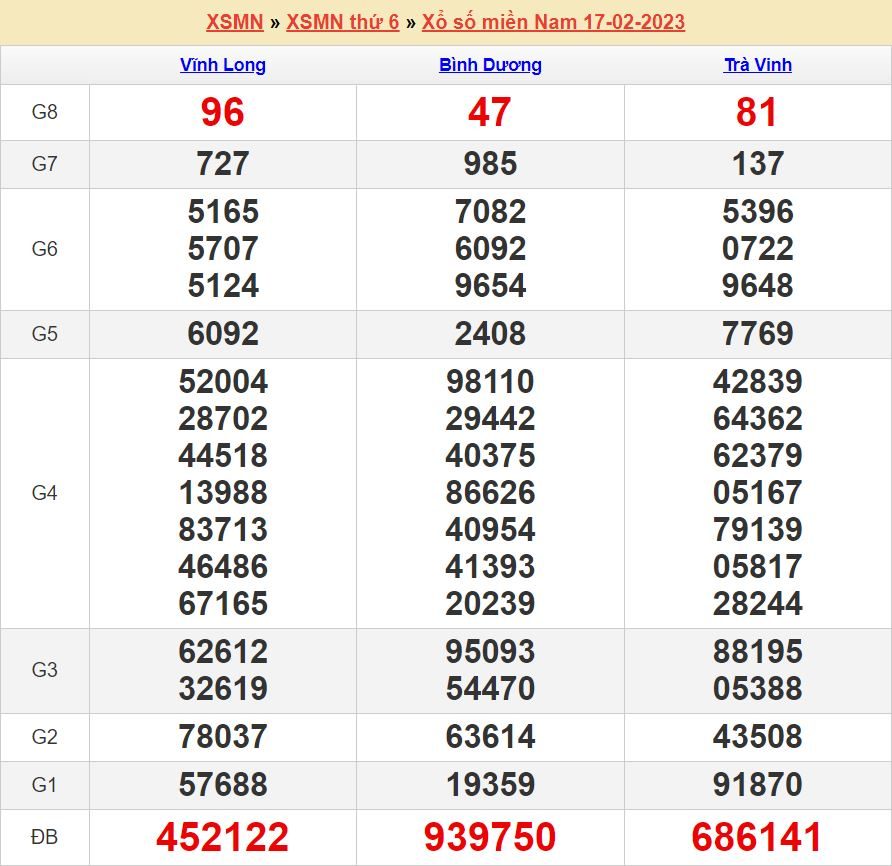This screenshot has width=892, height=866.
Task: Click G4 number 86626
Action: (490, 493)
